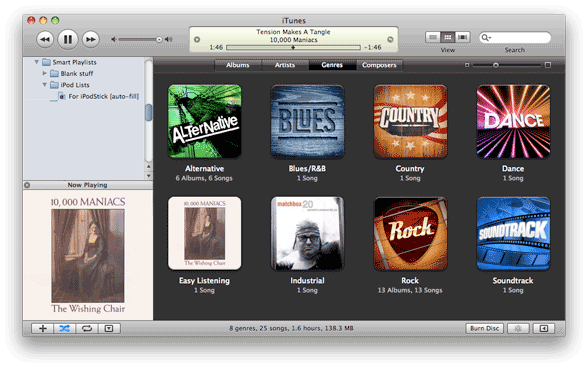Image resolution: width=588 pixels, height=368 pixels.
Task: Click the large thumbnail size icon
Action: 548,65
